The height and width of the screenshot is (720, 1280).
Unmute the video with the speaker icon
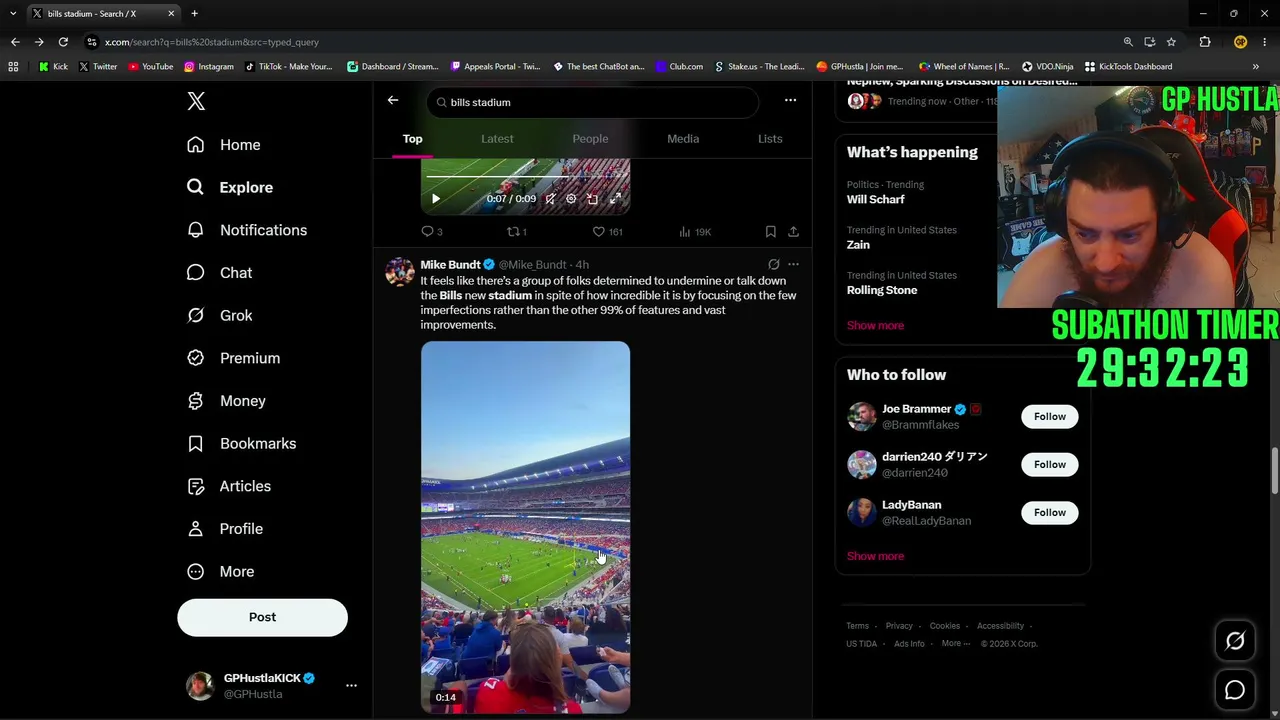pos(550,199)
